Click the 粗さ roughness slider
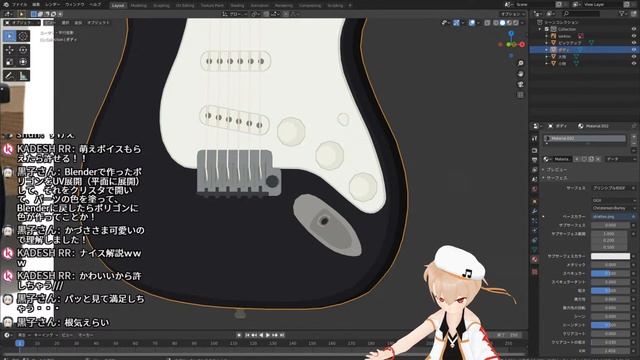 (611, 291)
